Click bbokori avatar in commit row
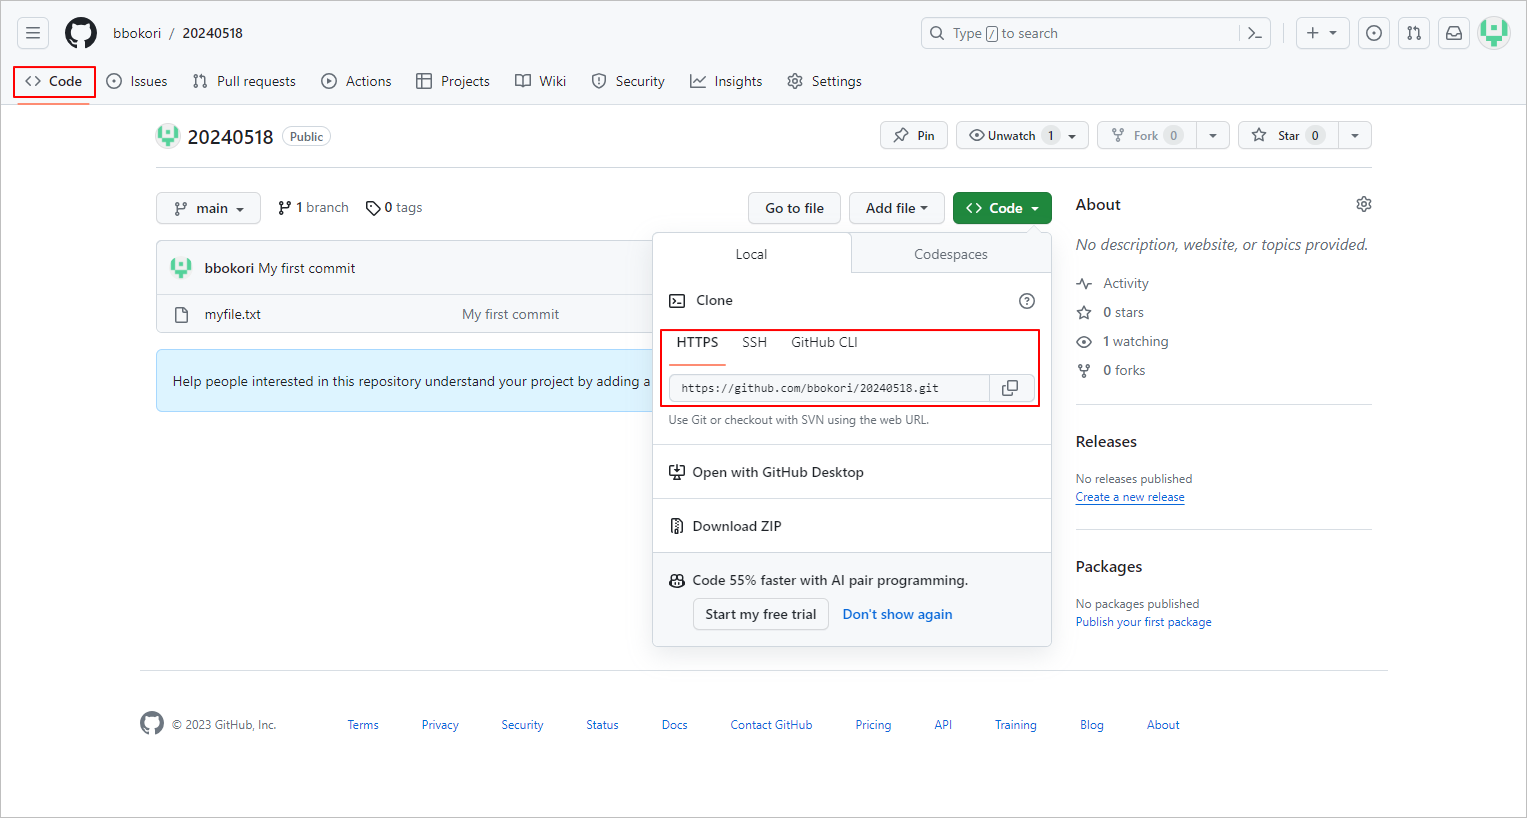 181,268
